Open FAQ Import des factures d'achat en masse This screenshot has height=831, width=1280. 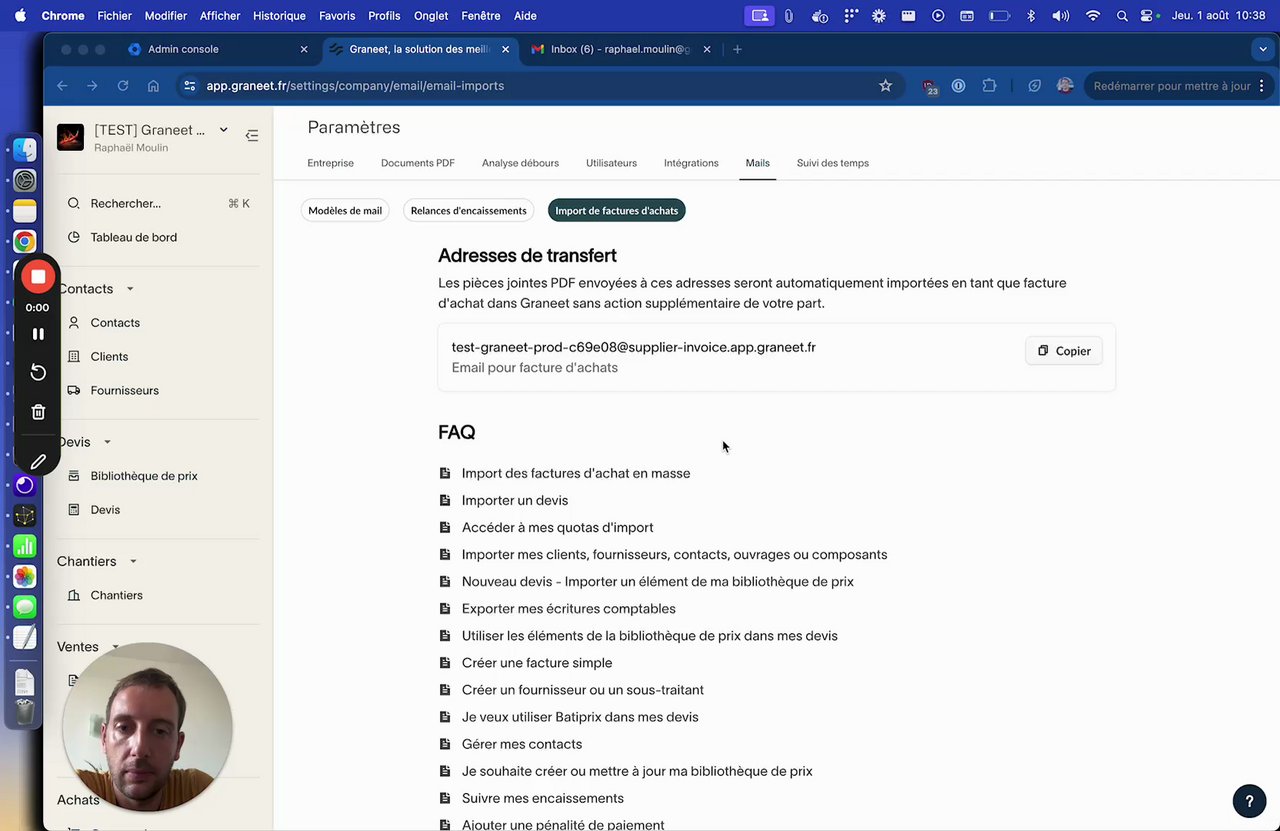pyautogui.click(x=576, y=473)
